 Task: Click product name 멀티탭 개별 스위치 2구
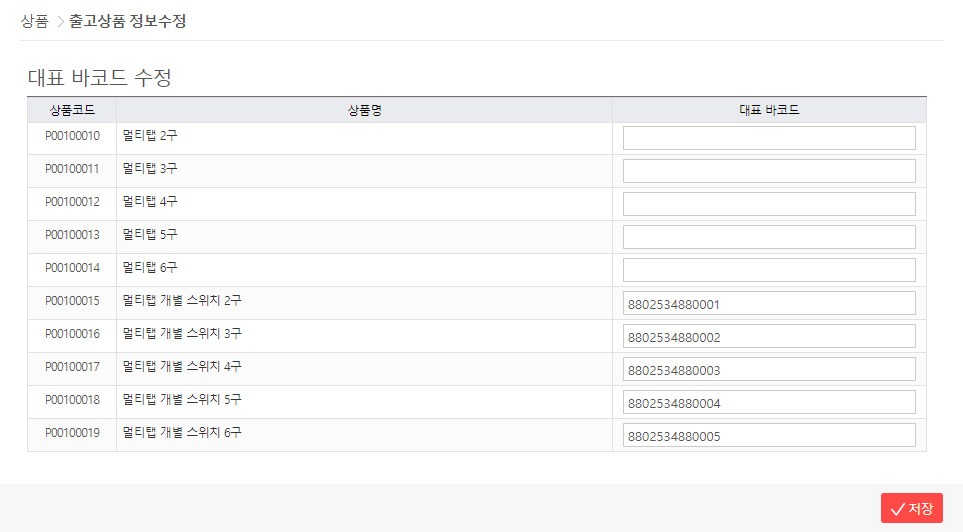tap(182, 301)
